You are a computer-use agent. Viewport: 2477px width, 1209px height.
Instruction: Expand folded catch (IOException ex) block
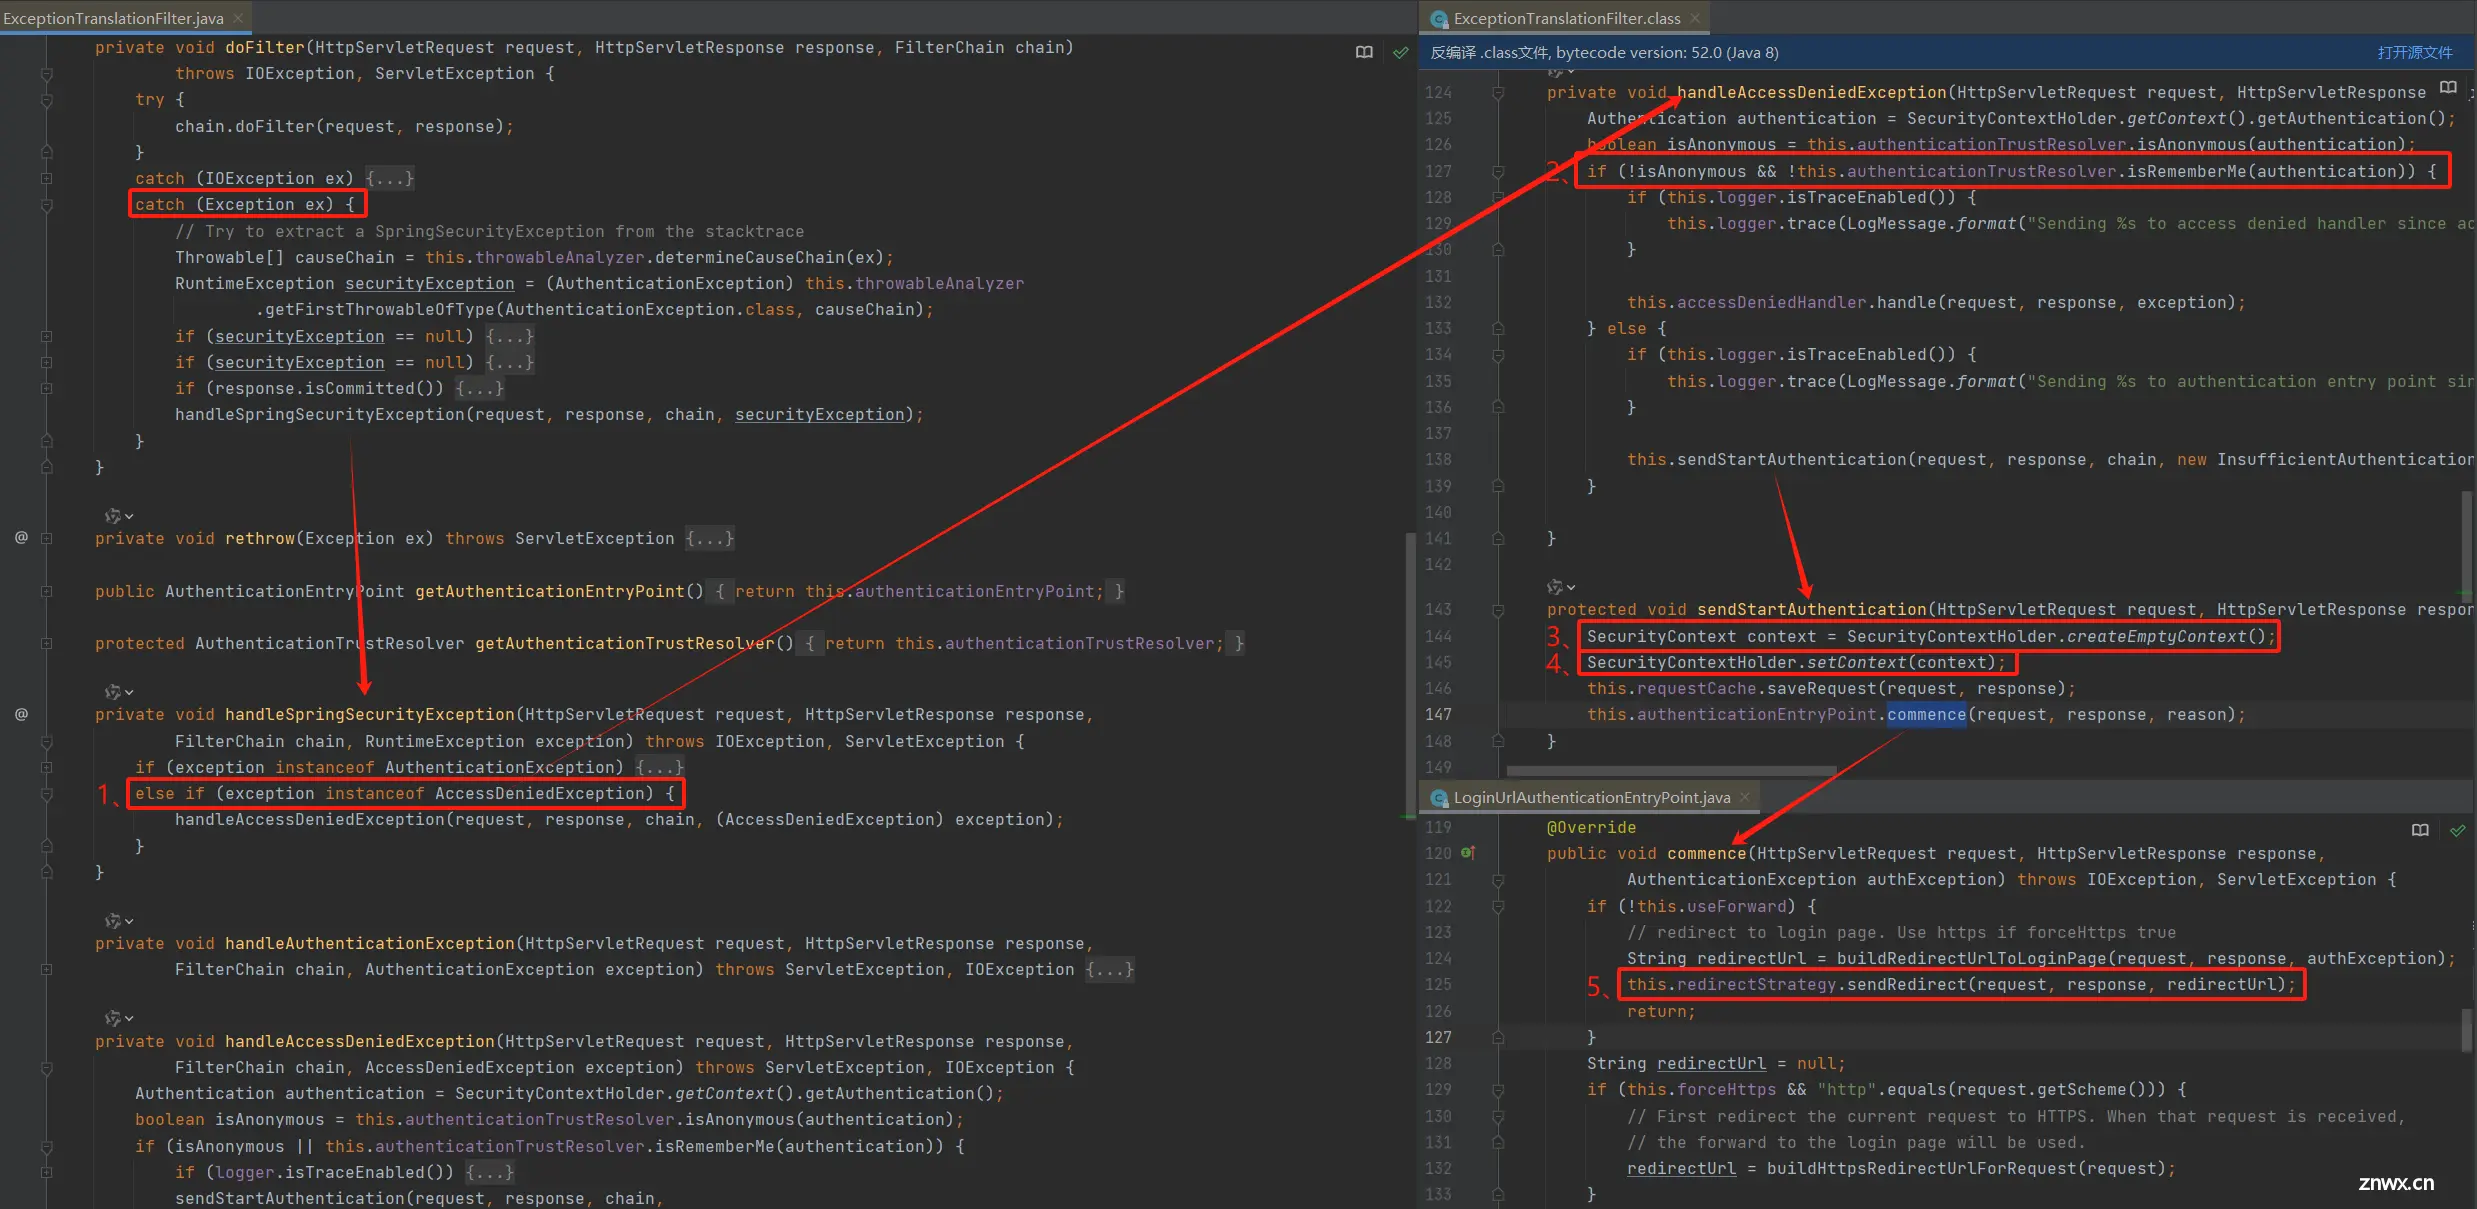(390, 178)
